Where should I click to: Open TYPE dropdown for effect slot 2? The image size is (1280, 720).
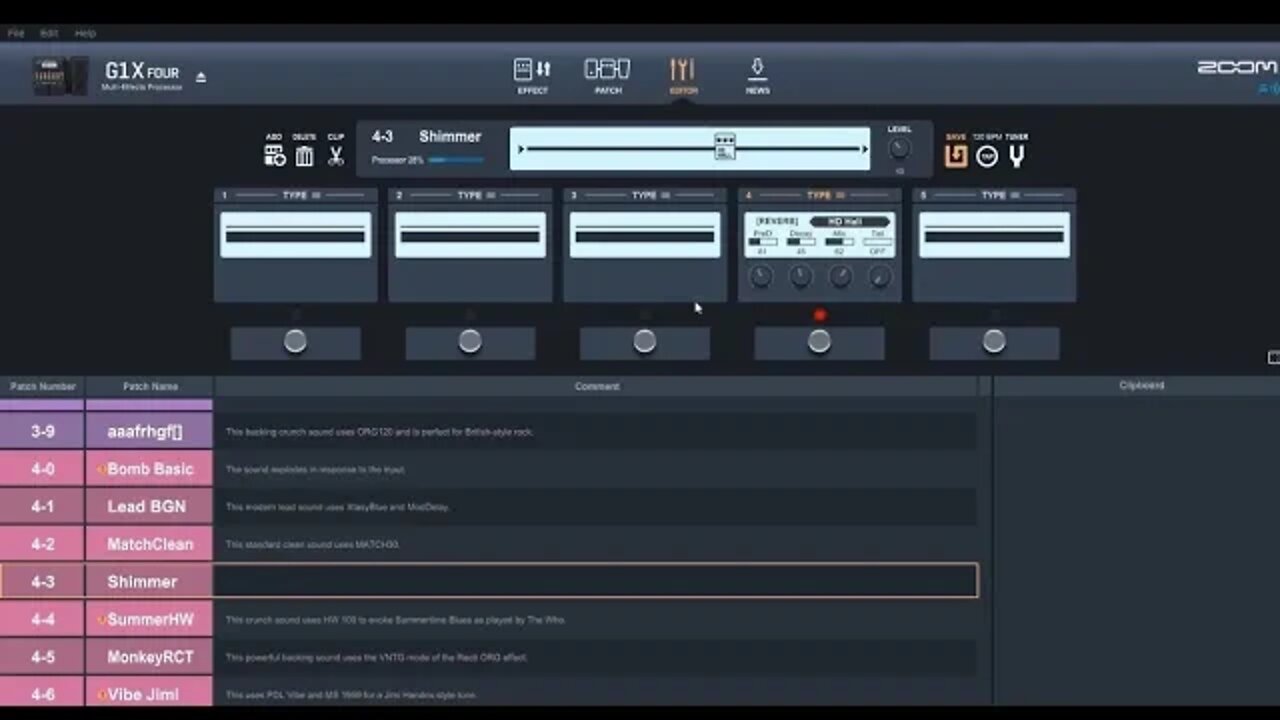pyautogui.click(x=476, y=195)
